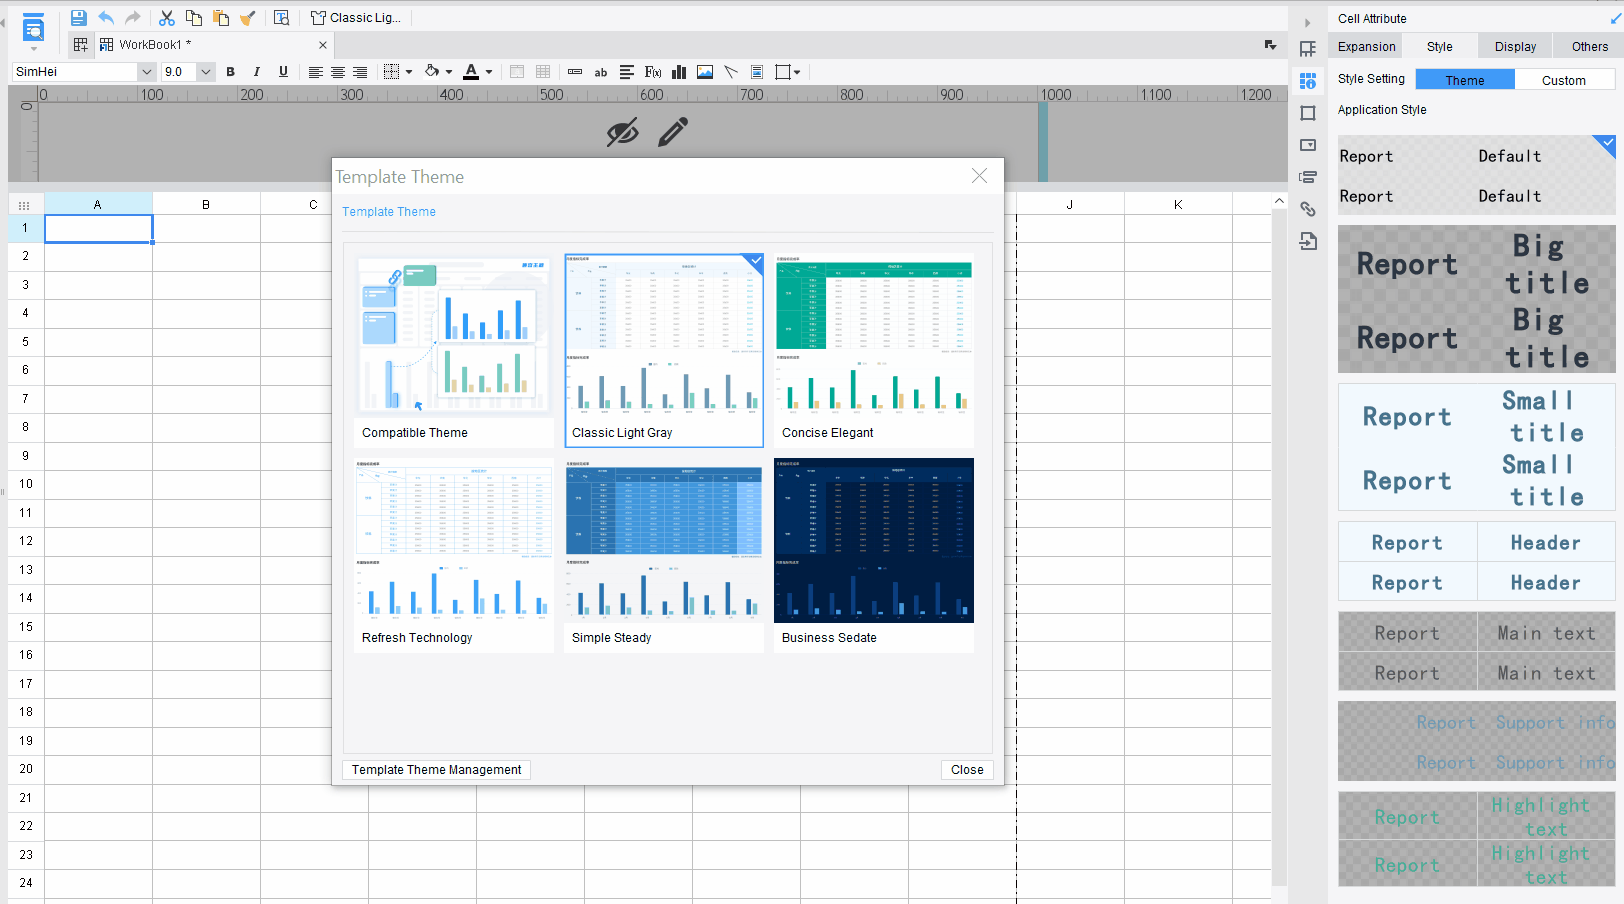Open the formula editor via F(x) icon
This screenshot has height=904, width=1624.
(x=653, y=71)
